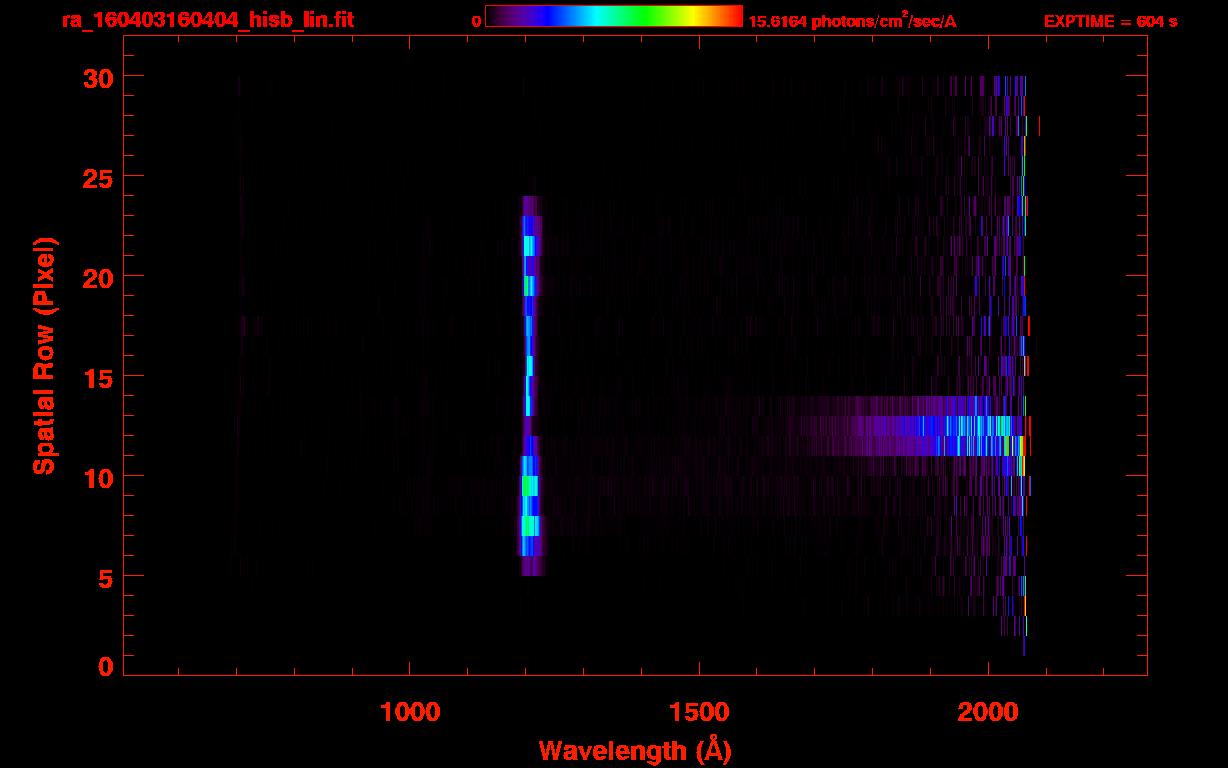Click the Wavelength (Å) axis title
The height and width of the screenshot is (768, 1228).
pos(635,751)
